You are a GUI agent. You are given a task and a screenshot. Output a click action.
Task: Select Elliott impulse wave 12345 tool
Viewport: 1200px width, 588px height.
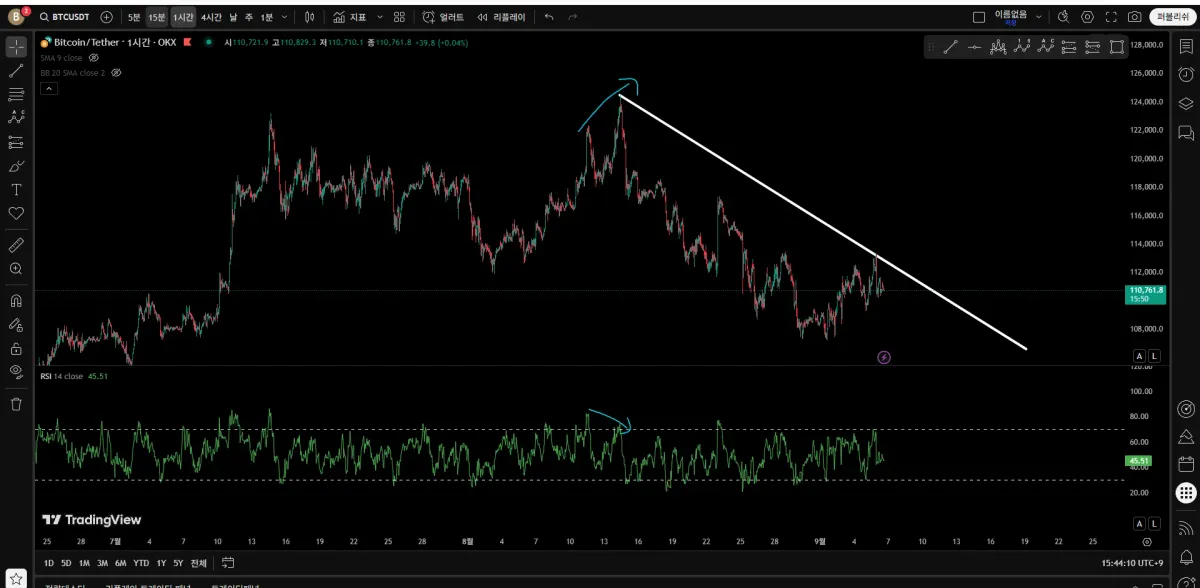pyautogui.click(x=1022, y=46)
